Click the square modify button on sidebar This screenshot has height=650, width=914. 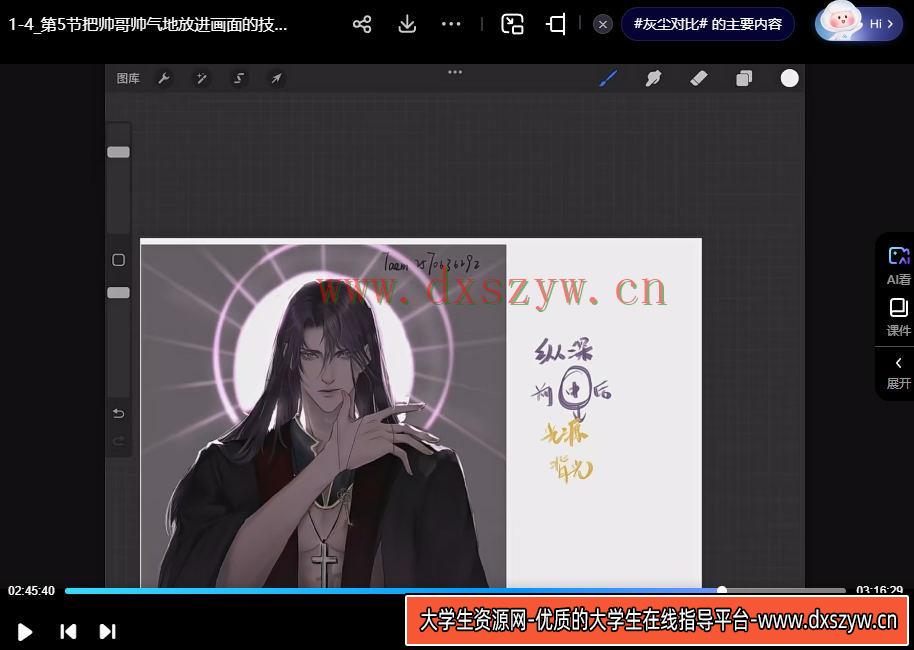[x=118, y=260]
